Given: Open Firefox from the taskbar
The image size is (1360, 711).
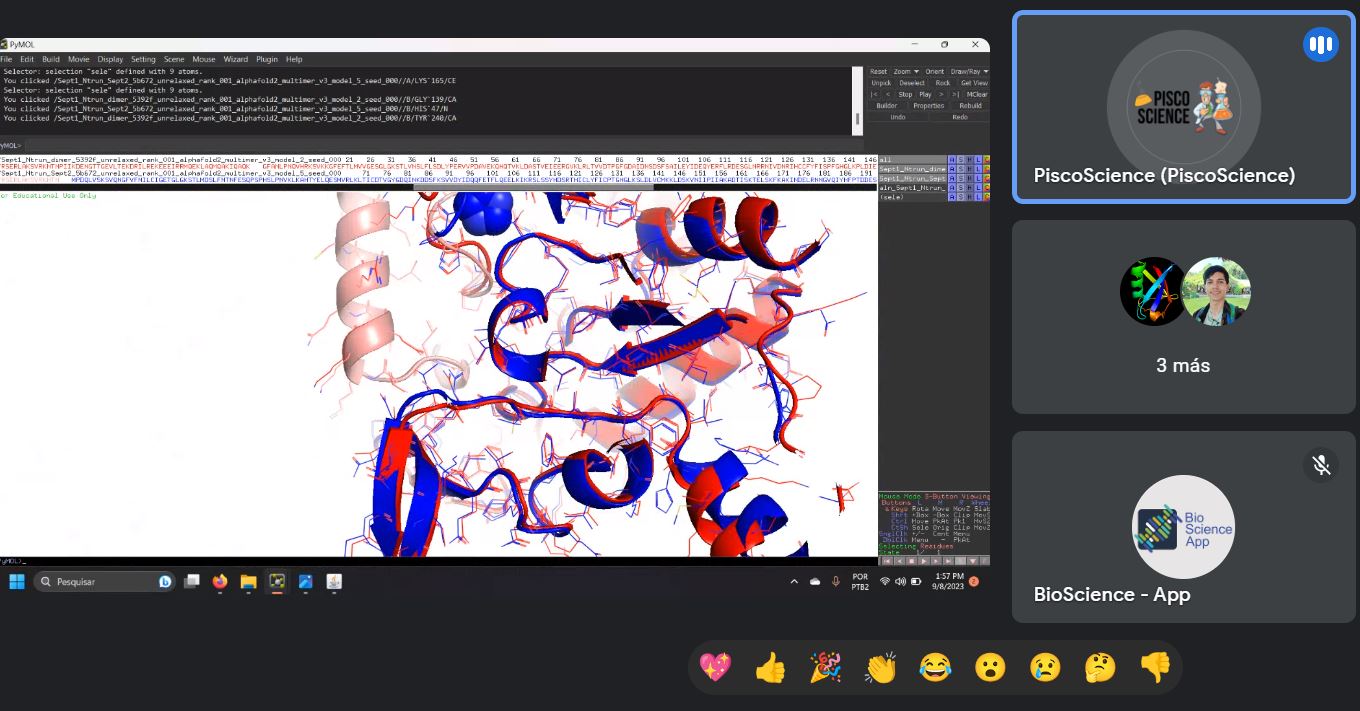Looking at the screenshot, I should pos(220,581).
